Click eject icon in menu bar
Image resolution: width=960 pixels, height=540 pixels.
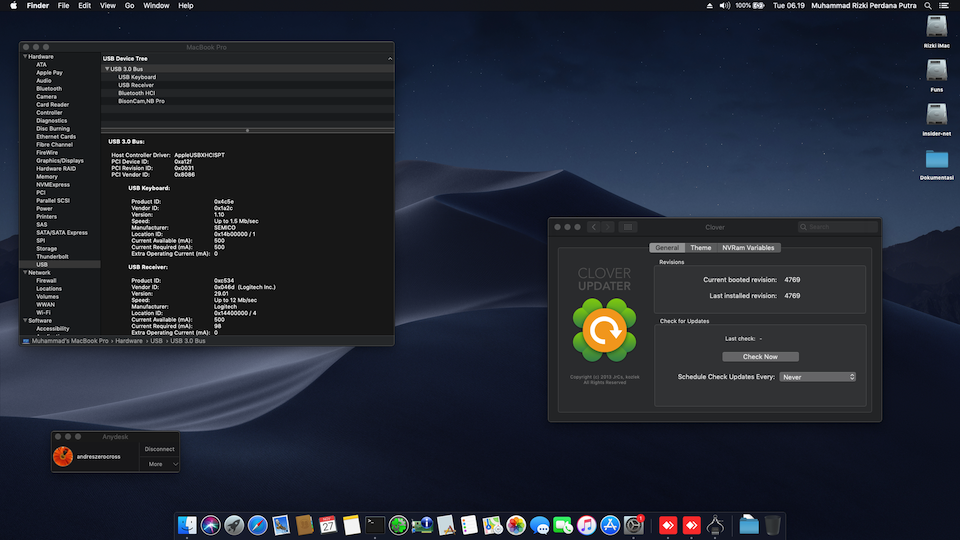click(x=709, y=6)
